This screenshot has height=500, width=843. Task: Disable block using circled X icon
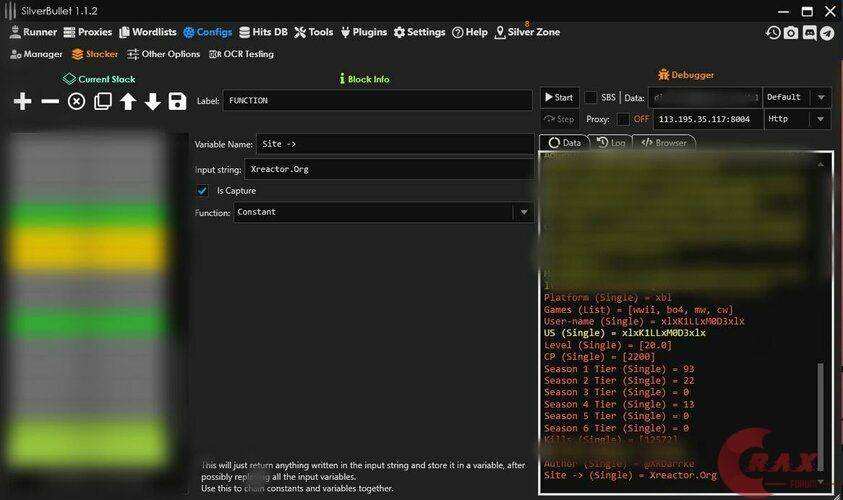click(x=76, y=101)
